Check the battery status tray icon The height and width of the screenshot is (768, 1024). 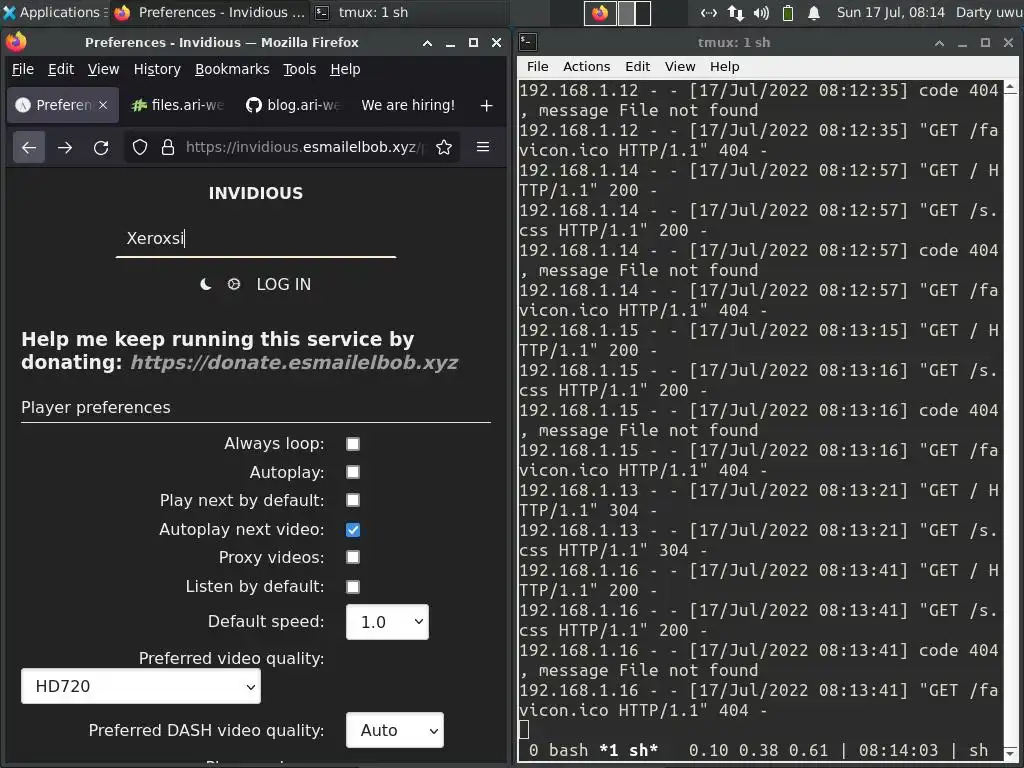(x=788, y=12)
